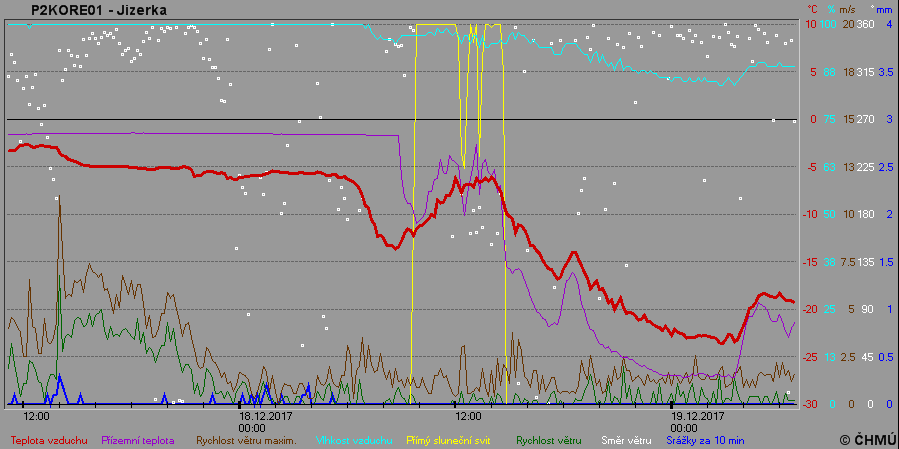Click the red -15 temperature axis value
This screenshot has height=449, width=899.
click(x=811, y=262)
